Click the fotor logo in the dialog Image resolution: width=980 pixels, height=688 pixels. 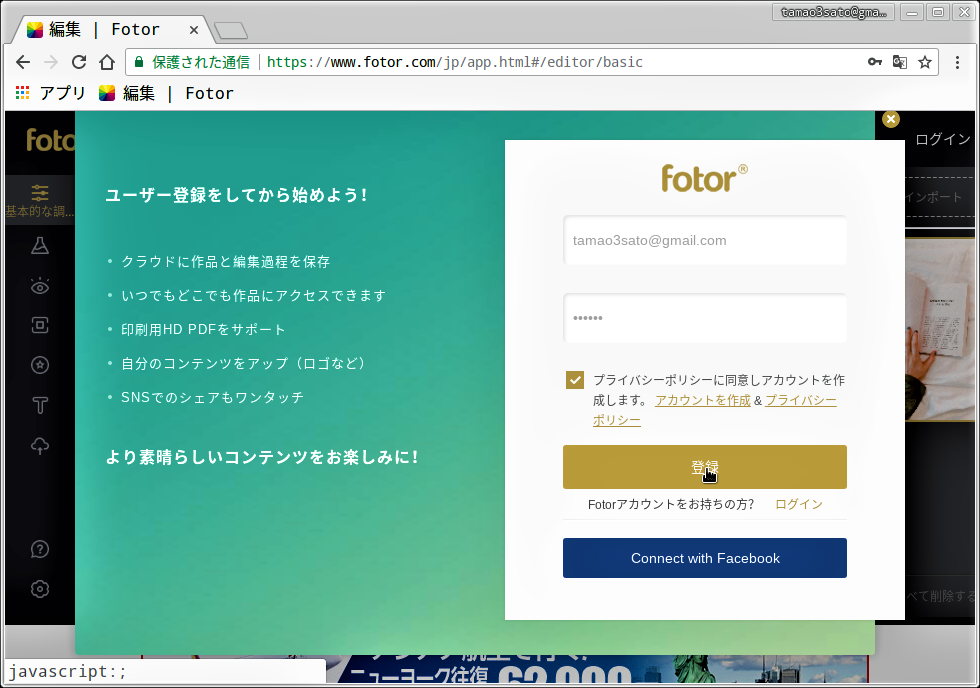point(704,178)
